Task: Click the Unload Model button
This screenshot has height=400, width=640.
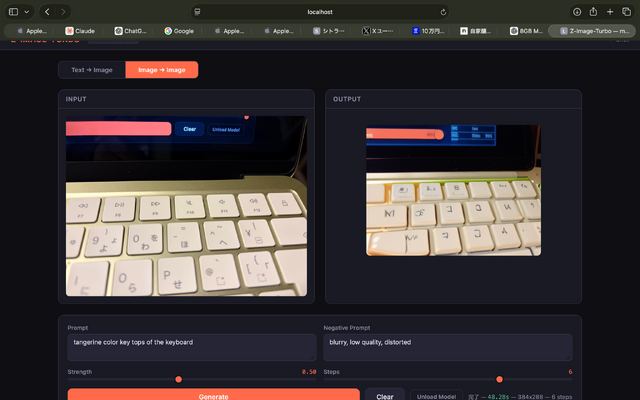Action: tap(438, 396)
